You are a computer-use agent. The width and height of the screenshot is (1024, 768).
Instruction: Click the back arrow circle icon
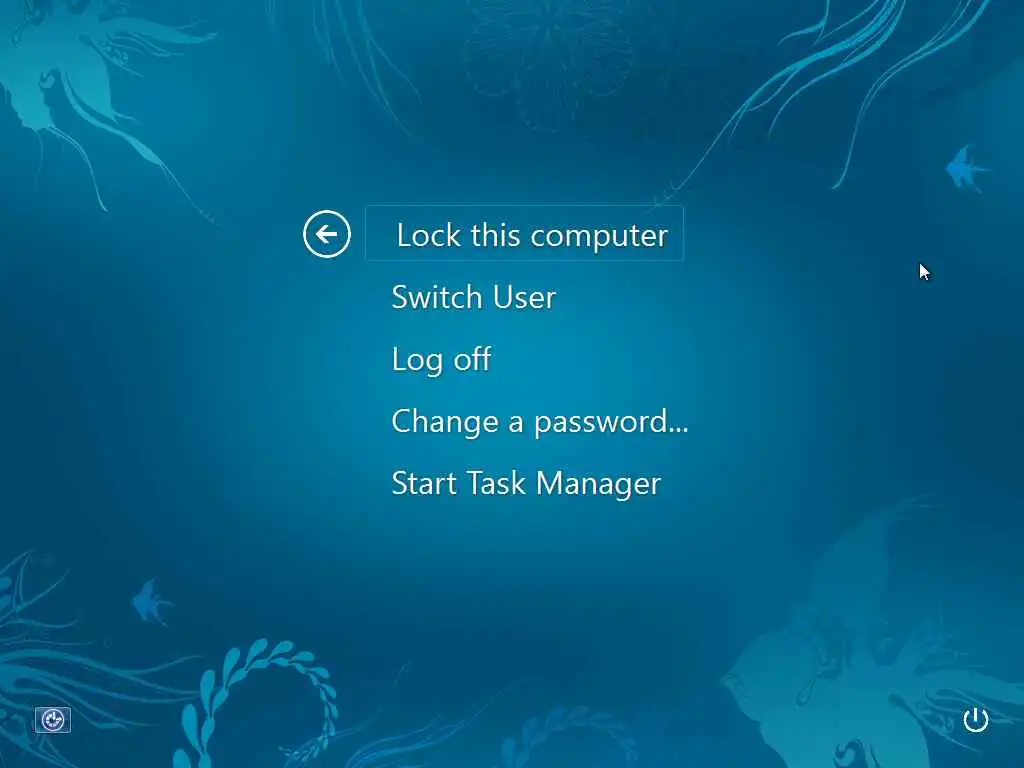[x=327, y=234]
